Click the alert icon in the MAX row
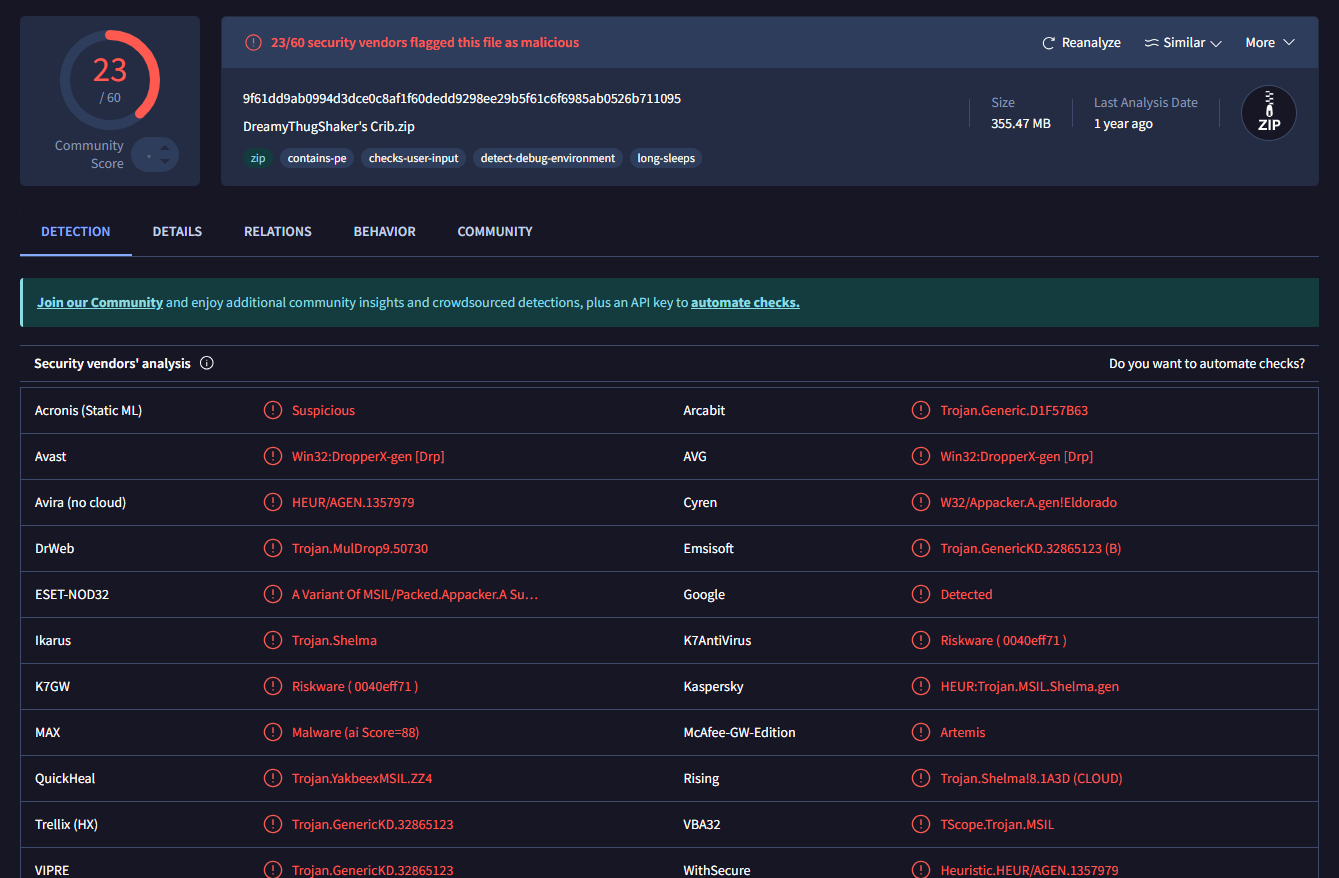The height and width of the screenshot is (878, 1339). click(272, 732)
